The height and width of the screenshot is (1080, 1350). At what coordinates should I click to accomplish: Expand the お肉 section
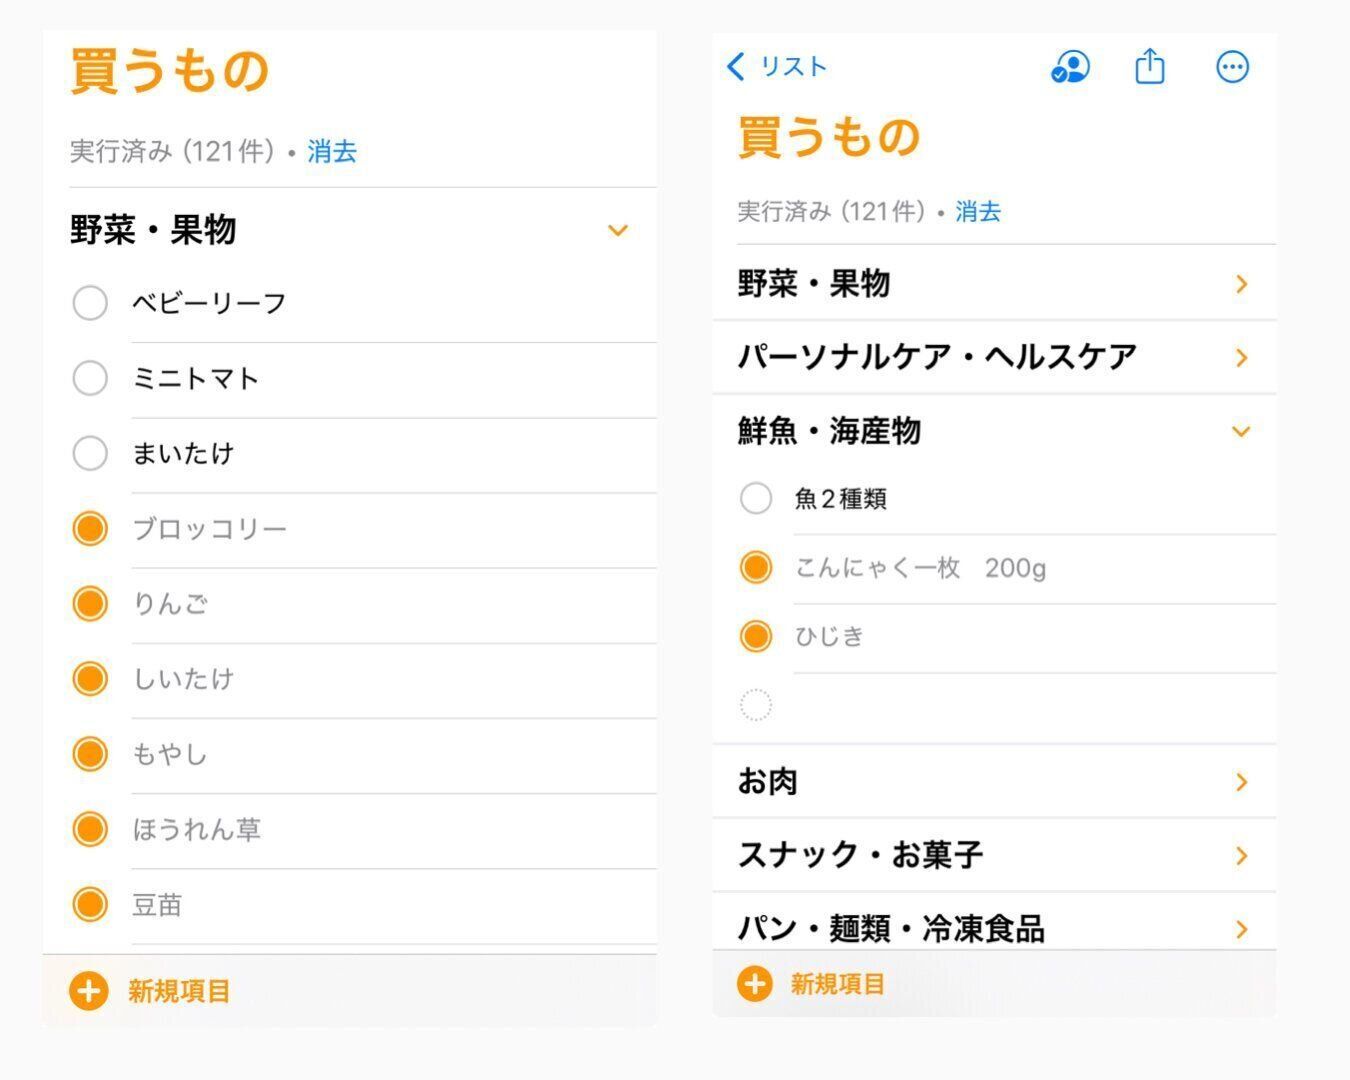1242,782
